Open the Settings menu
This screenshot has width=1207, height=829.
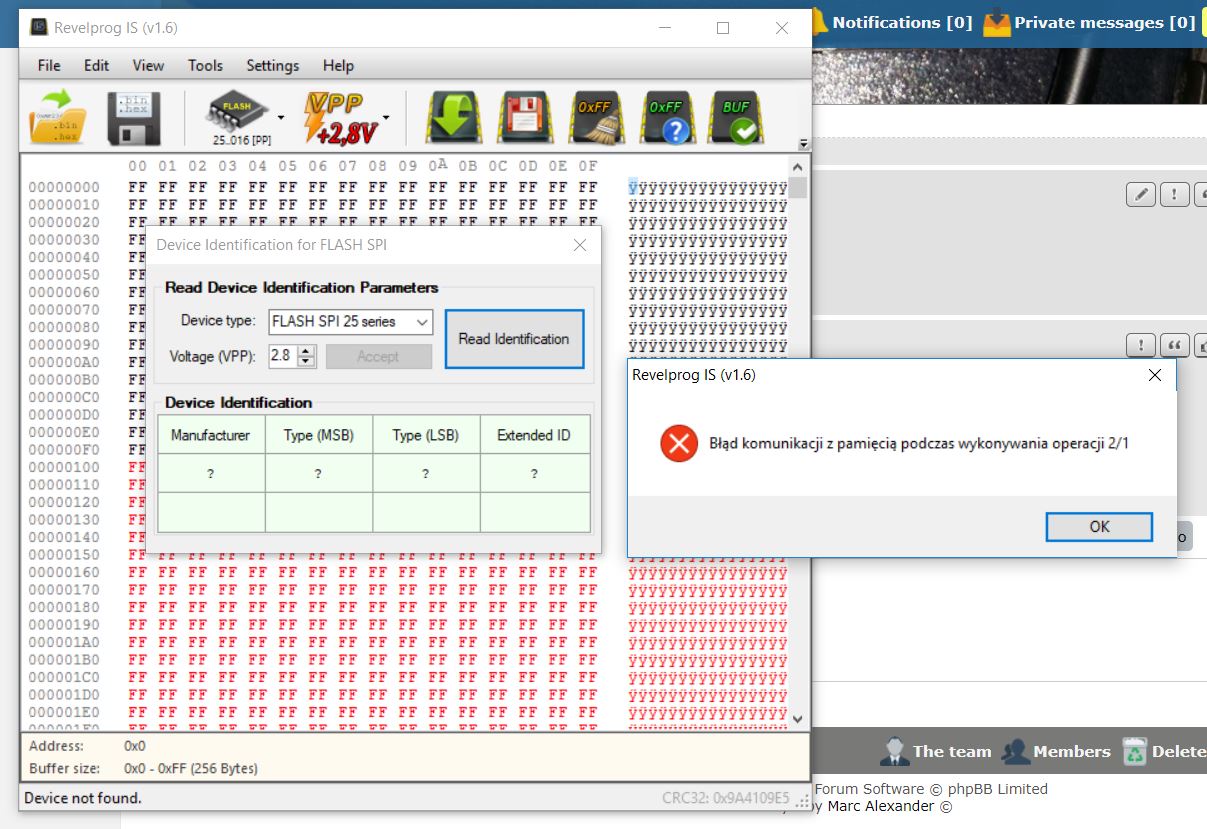[x=272, y=65]
